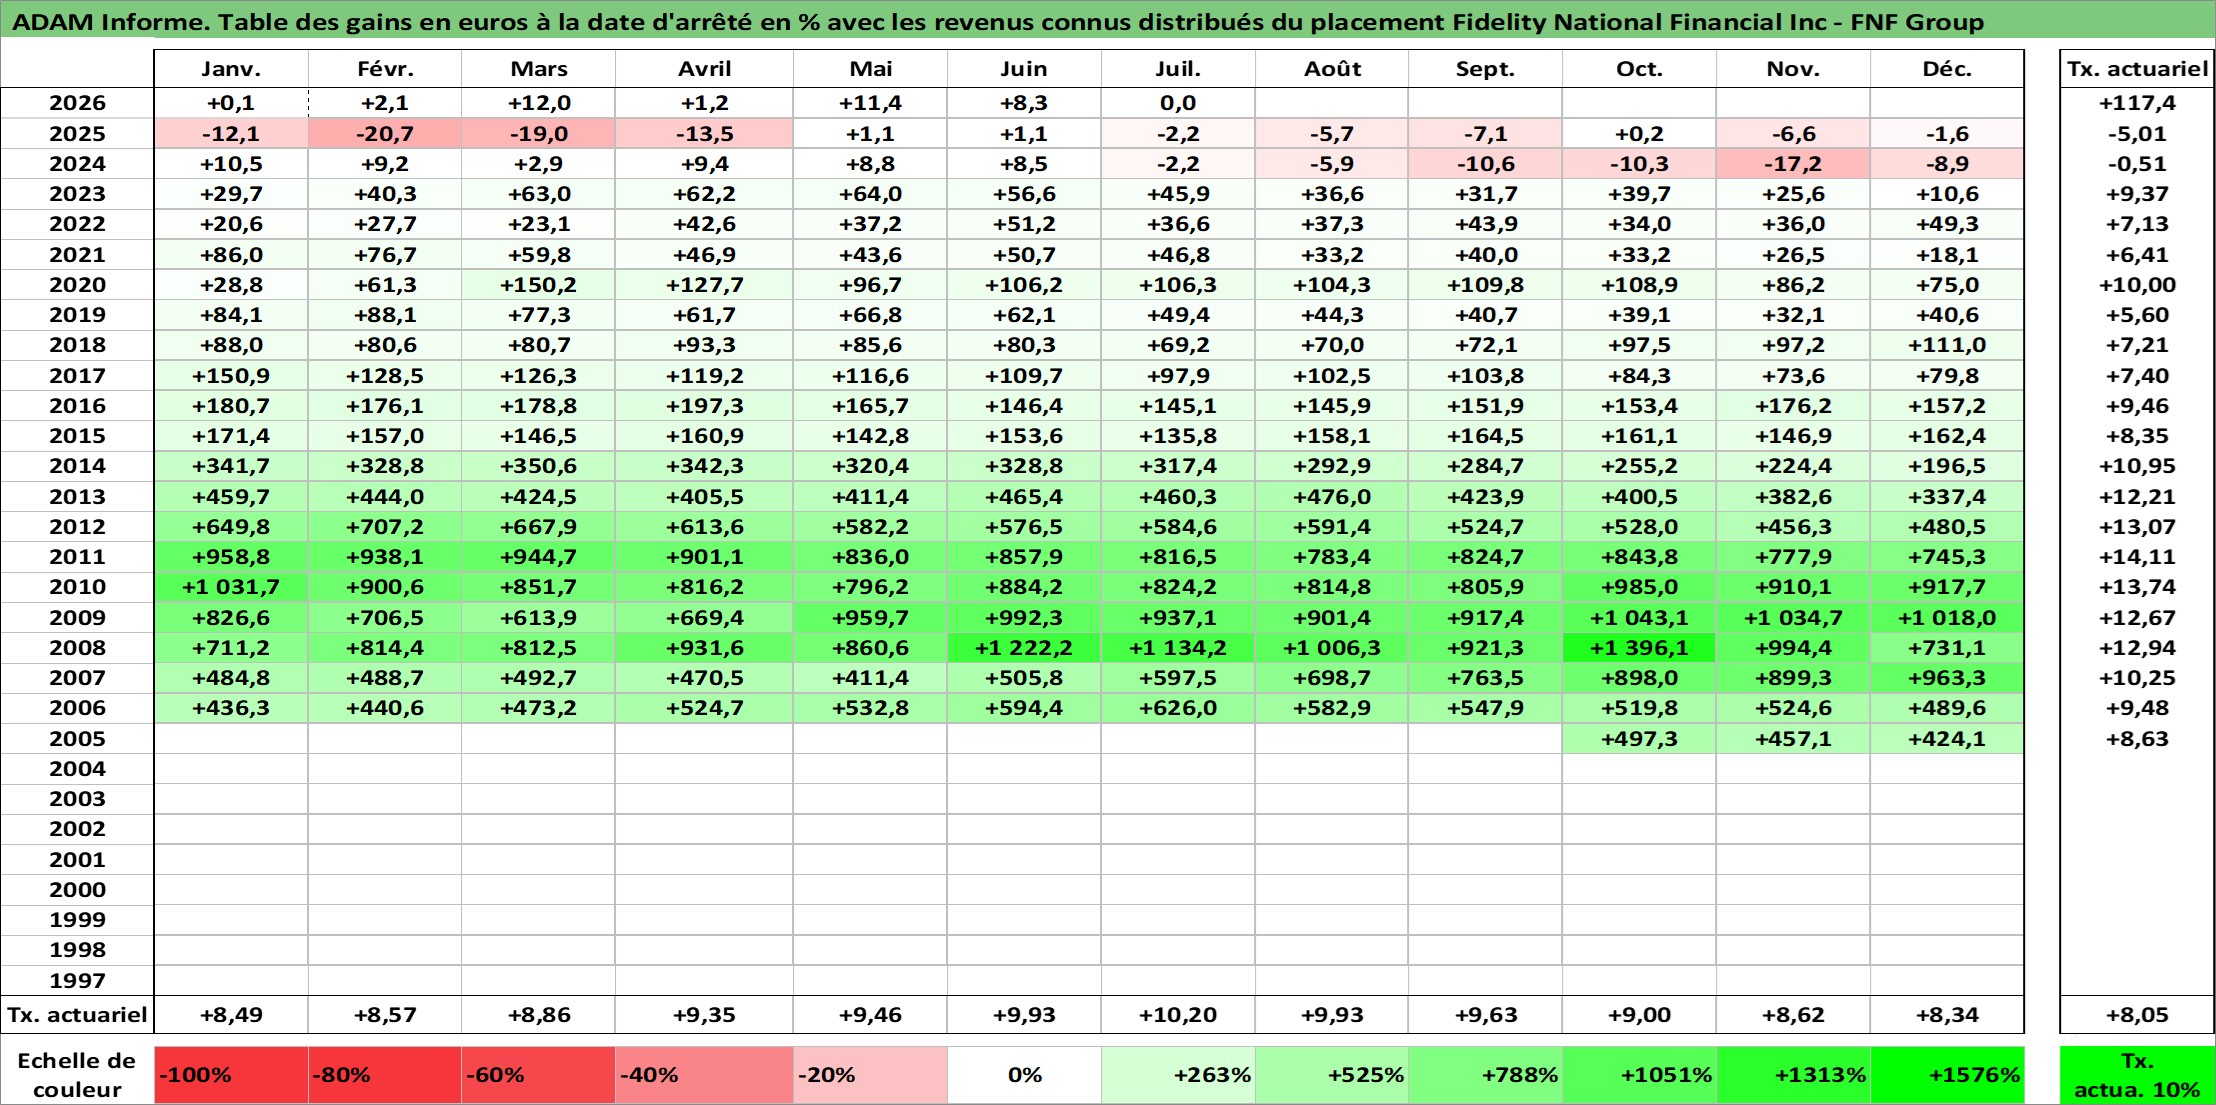Click the 'Août' column header
Viewport: 2216px width, 1105px height.
coord(1332,69)
